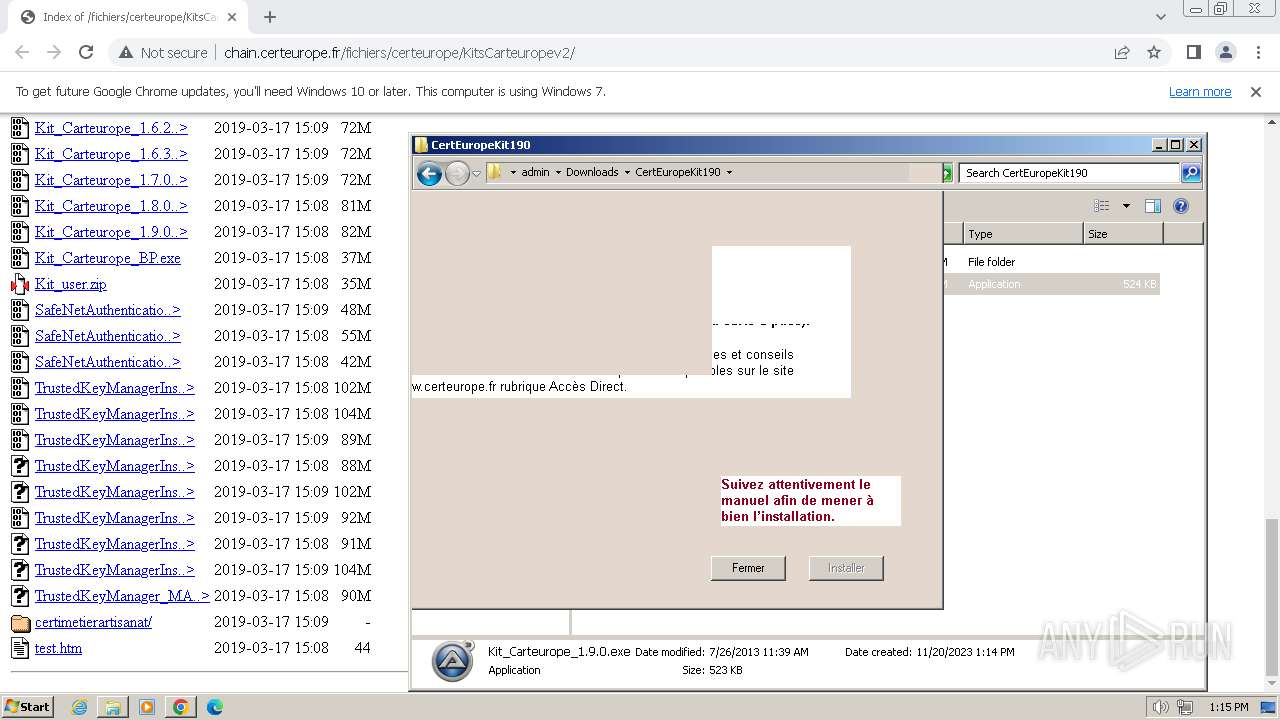Click the certimetierartisanat folder icon
This screenshot has width=1280, height=720.
[x=20, y=622]
